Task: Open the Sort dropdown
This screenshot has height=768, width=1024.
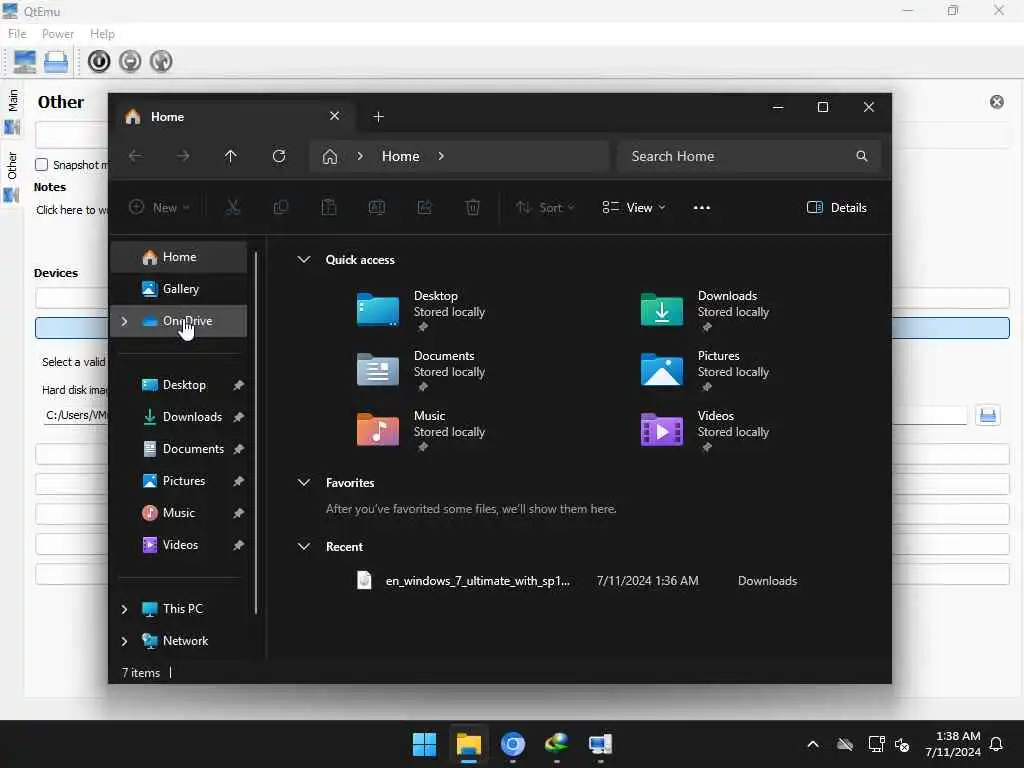Action: click(x=545, y=208)
